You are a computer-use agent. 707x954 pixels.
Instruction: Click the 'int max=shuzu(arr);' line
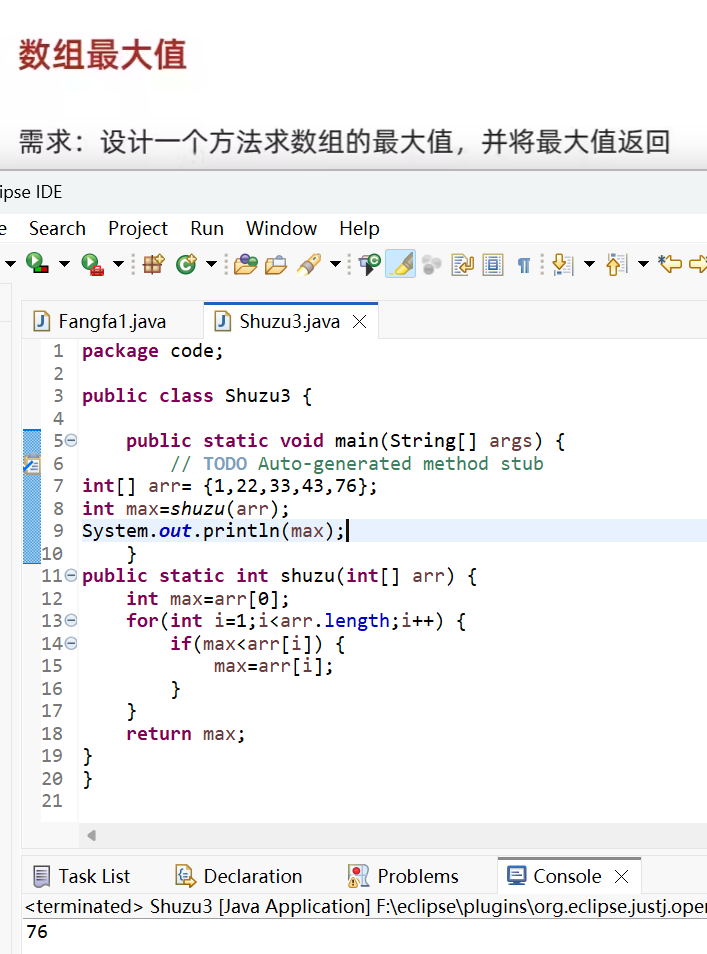(186, 509)
